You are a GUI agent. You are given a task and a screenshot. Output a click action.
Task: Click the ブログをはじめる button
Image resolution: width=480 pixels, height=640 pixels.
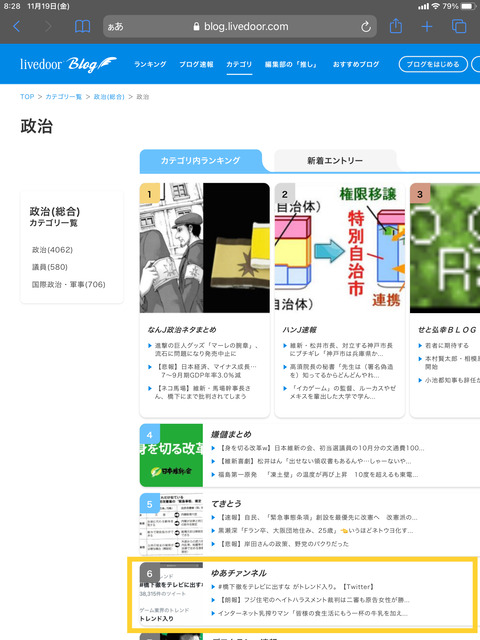coord(433,64)
